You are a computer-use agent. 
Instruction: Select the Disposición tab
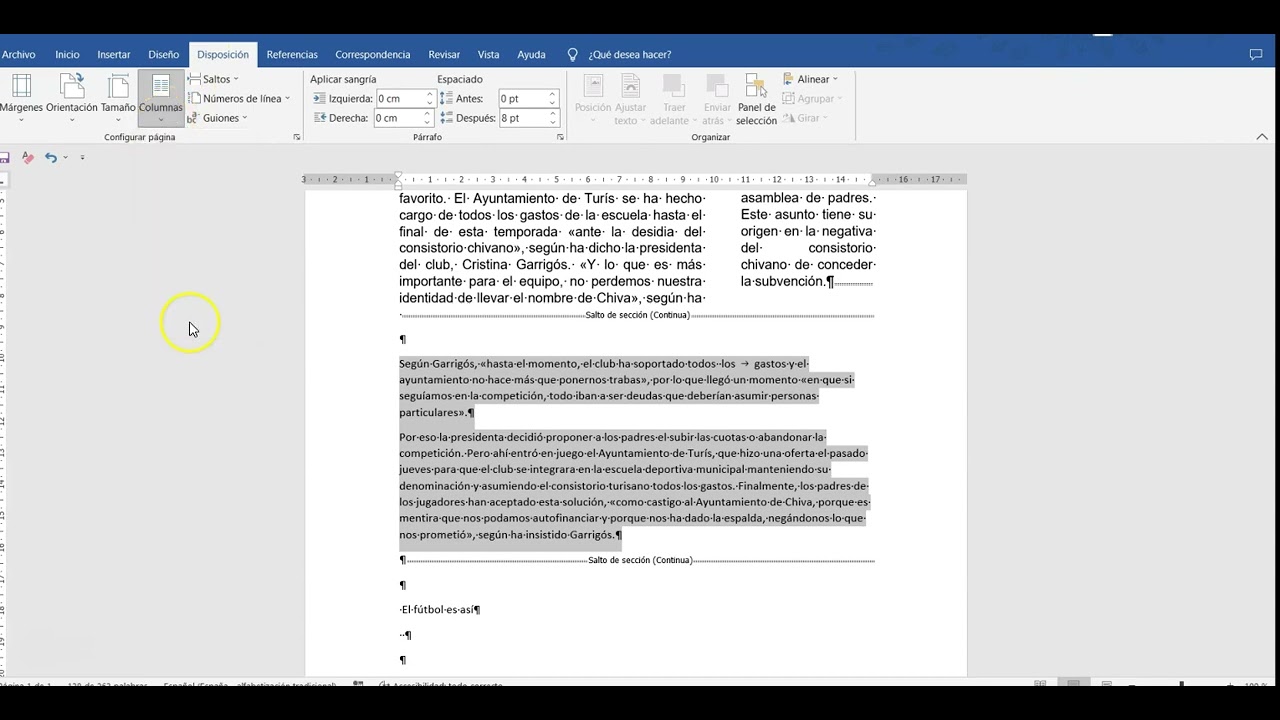point(223,55)
